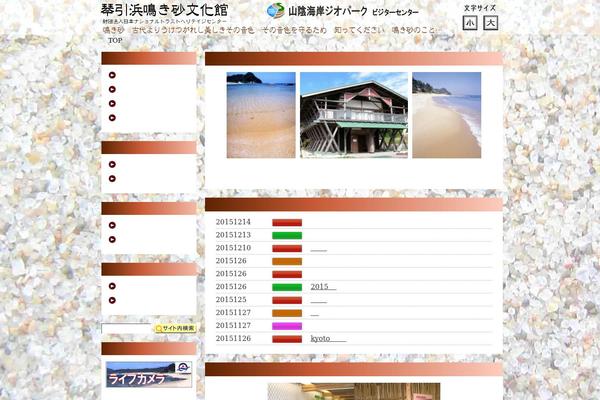
Task: Set text size to small (小)
Action: click(x=470, y=23)
